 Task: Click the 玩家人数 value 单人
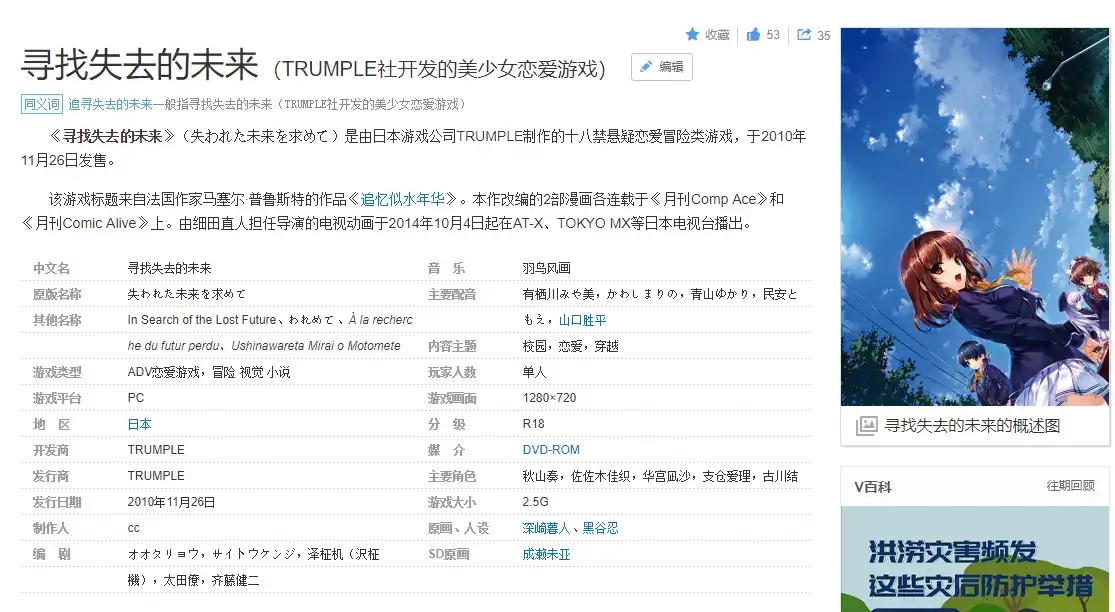point(534,372)
